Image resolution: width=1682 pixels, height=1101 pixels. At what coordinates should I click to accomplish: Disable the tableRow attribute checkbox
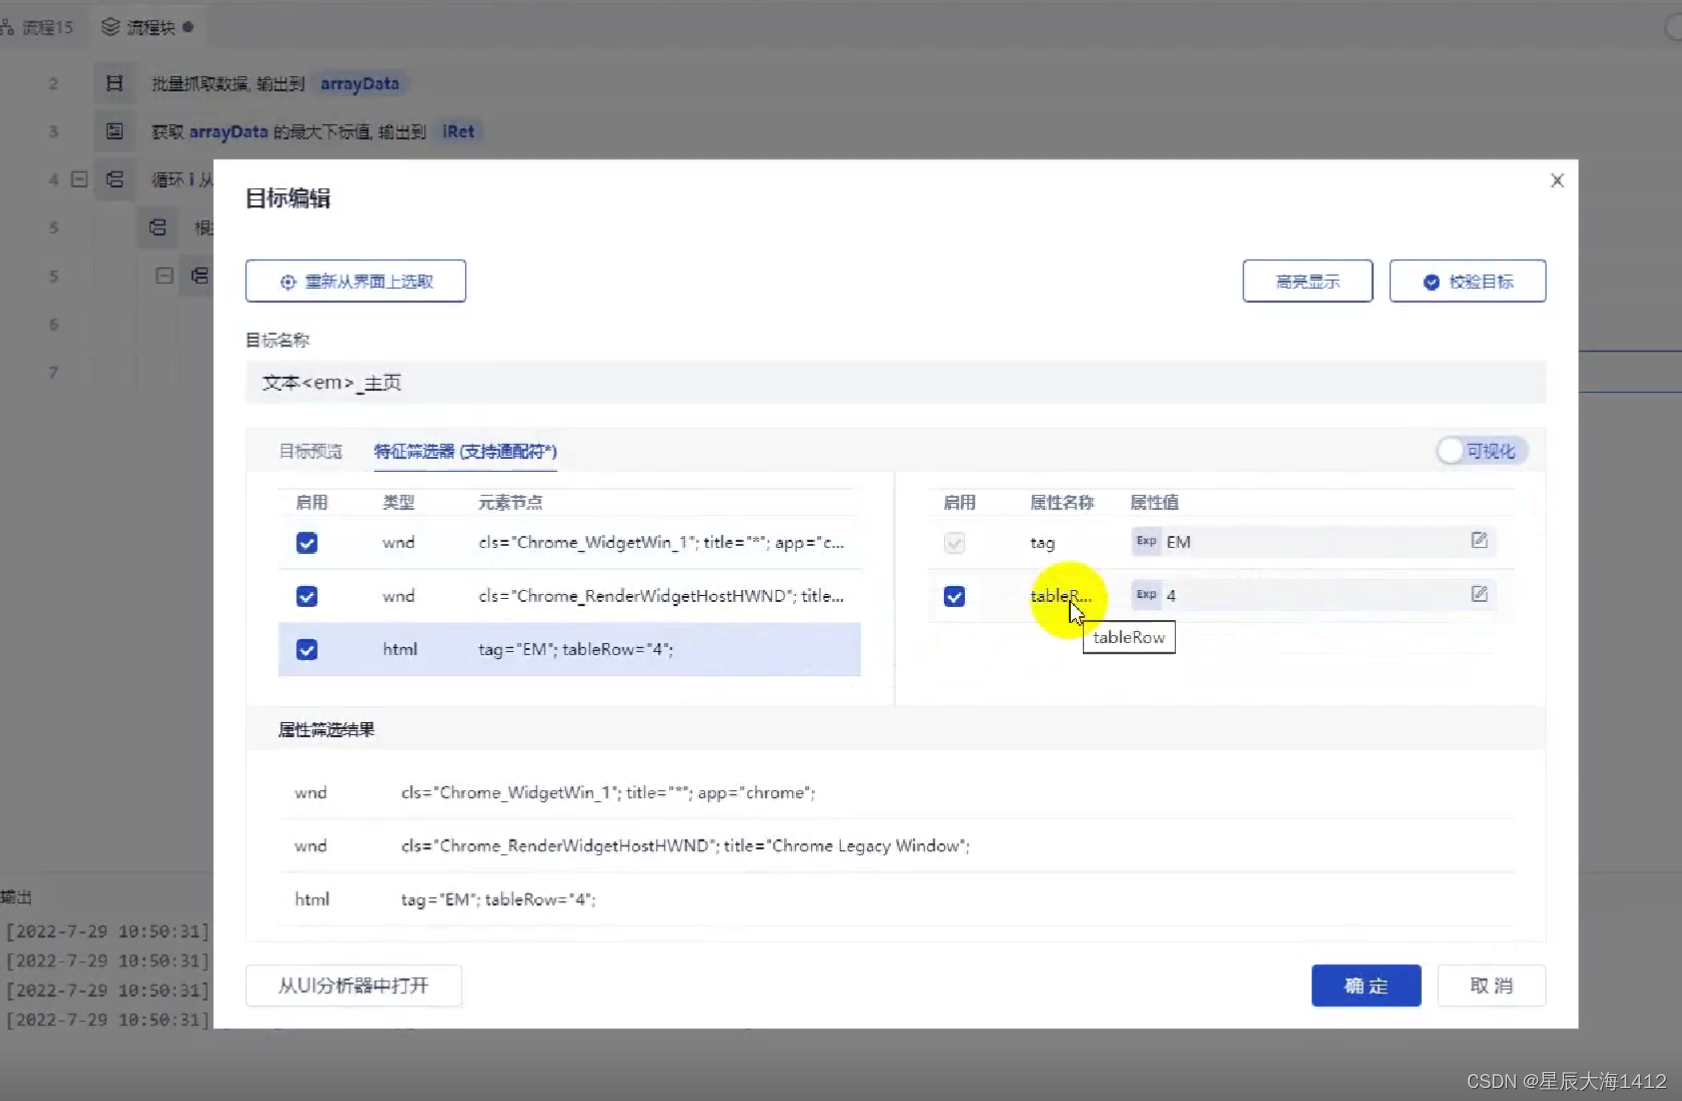pyautogui.click(x=954, y=596)
